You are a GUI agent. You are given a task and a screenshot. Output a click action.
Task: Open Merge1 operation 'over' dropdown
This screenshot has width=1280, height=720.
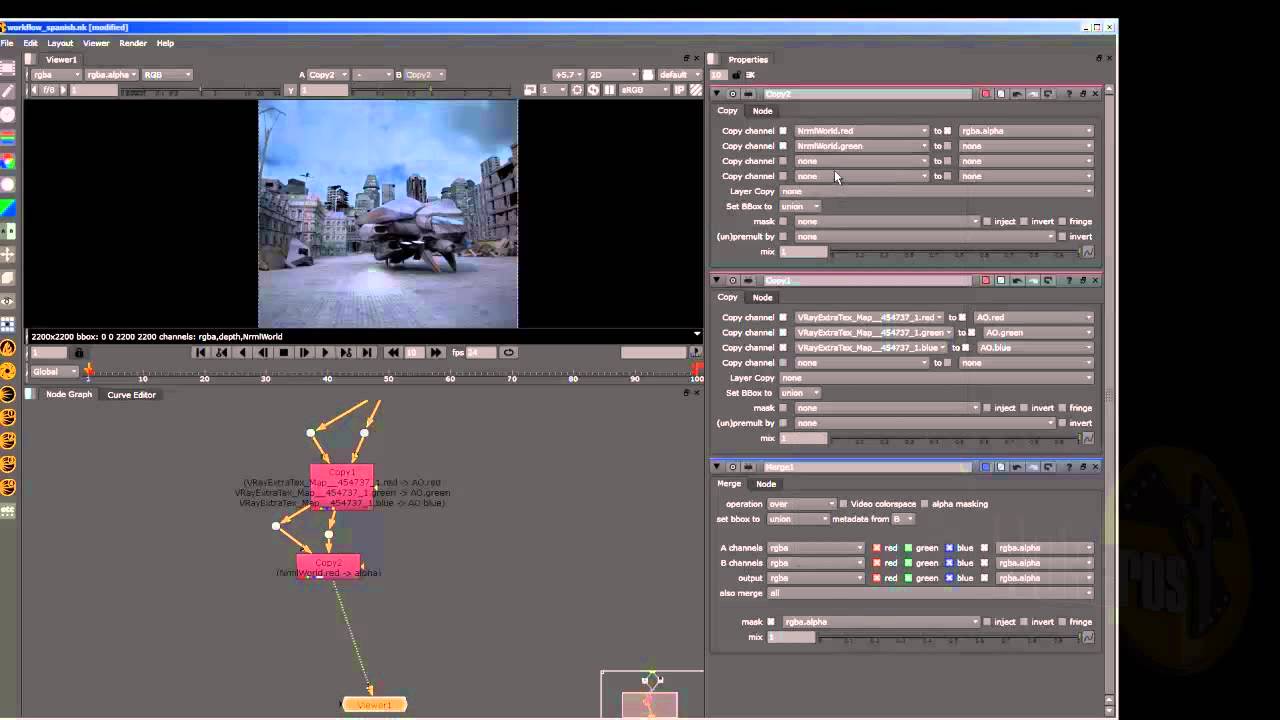point(801,504)
